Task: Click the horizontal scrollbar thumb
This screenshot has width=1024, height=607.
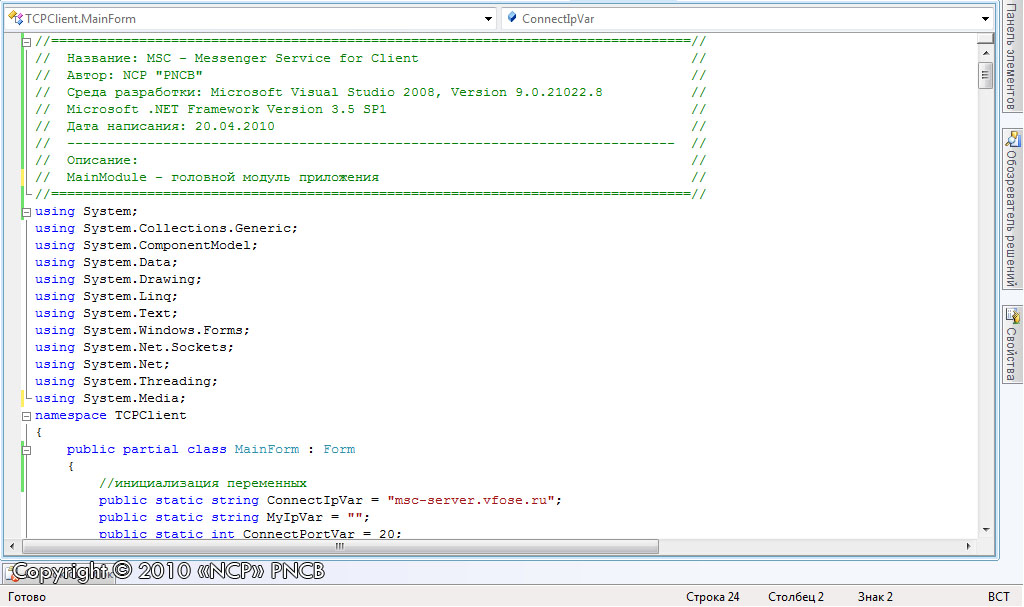Action: (x=340, y=547)
